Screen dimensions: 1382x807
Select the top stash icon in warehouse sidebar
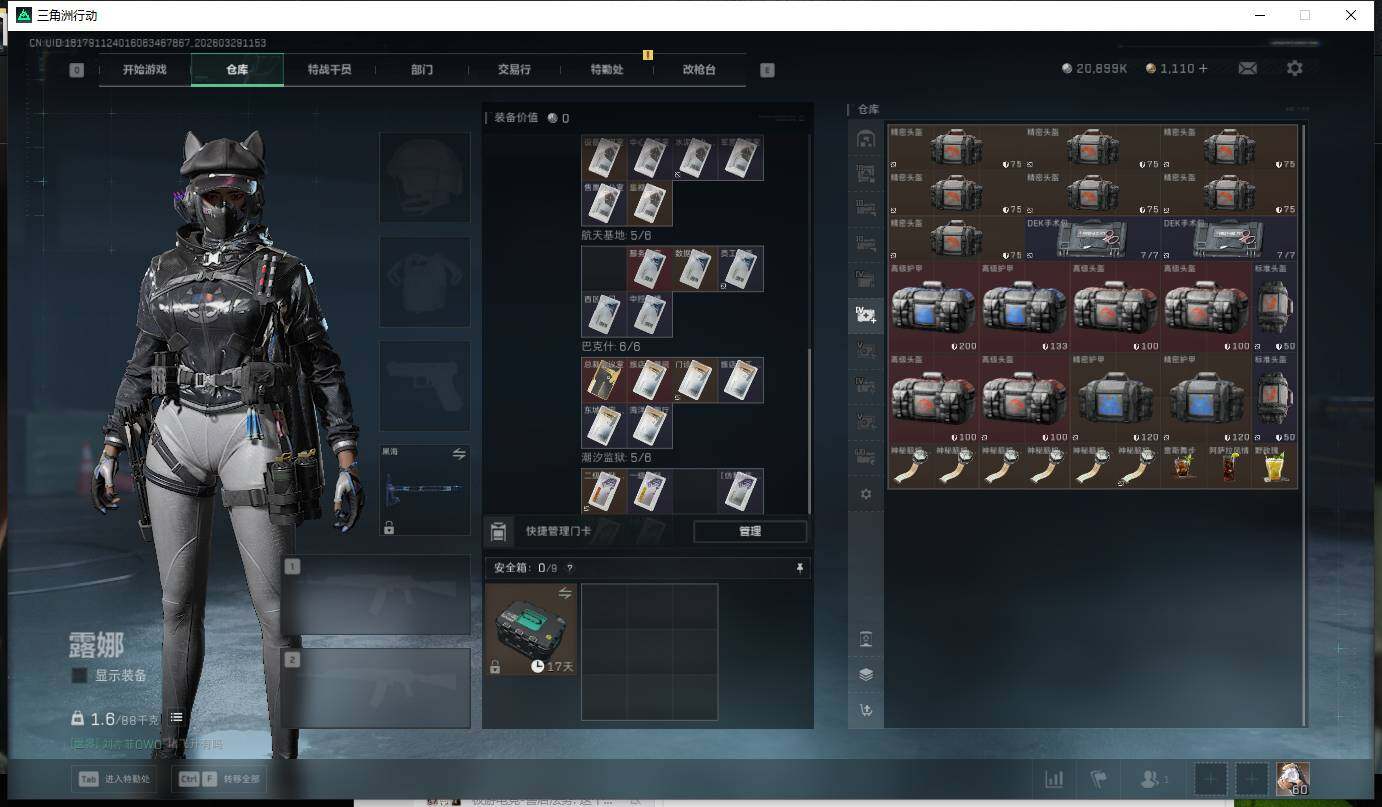pos(866,139)
